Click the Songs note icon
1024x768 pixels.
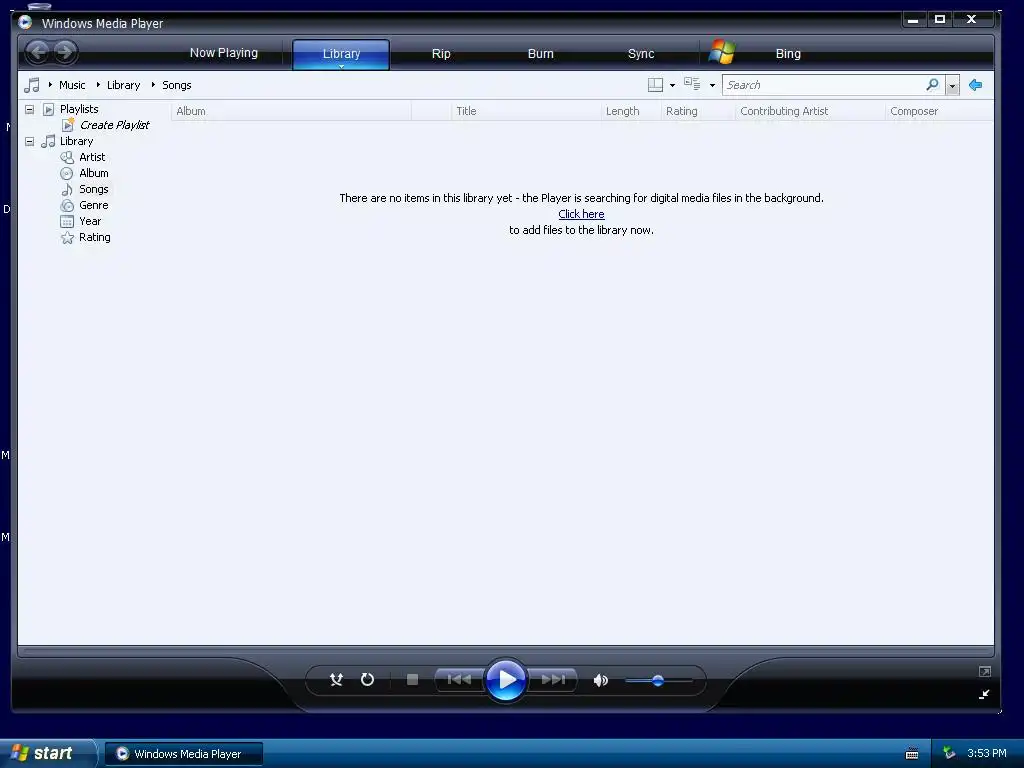tap(67, 189)
